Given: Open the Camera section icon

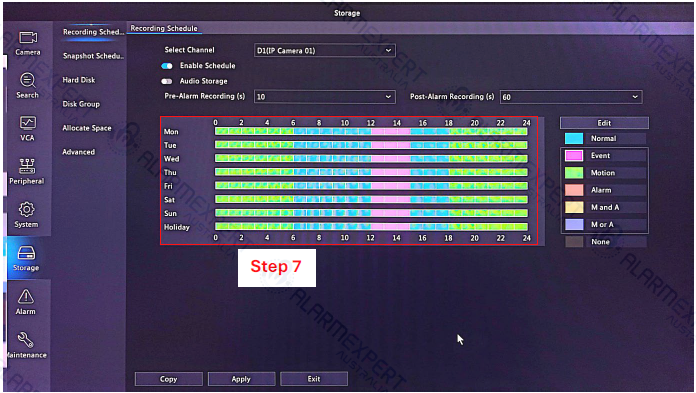Looking at the screenshot, I should [28, 38].
